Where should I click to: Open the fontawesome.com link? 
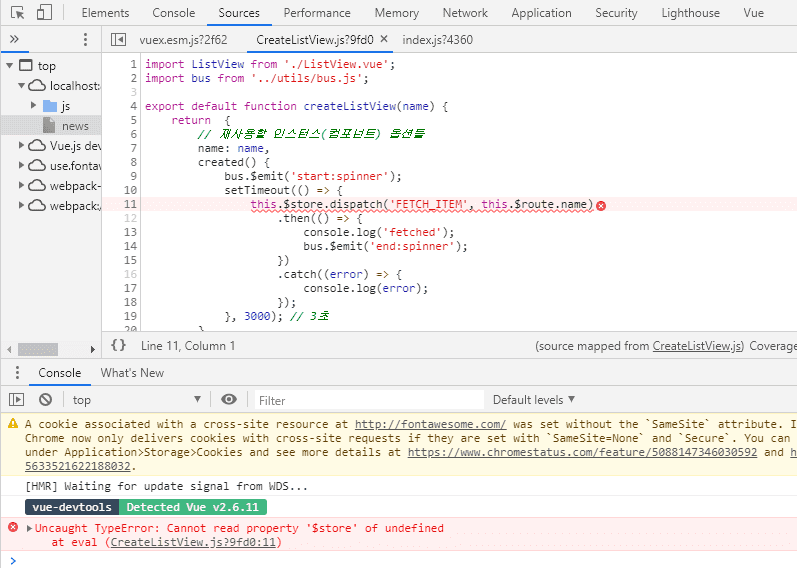point(430,424)
